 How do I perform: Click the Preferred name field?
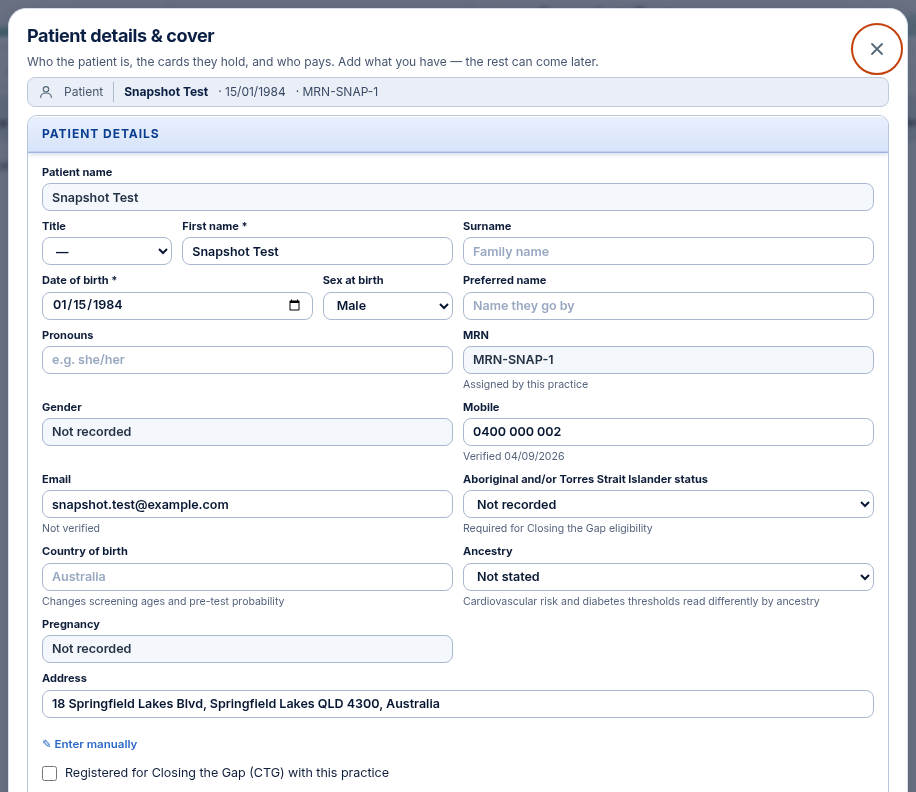coord(668,305)
